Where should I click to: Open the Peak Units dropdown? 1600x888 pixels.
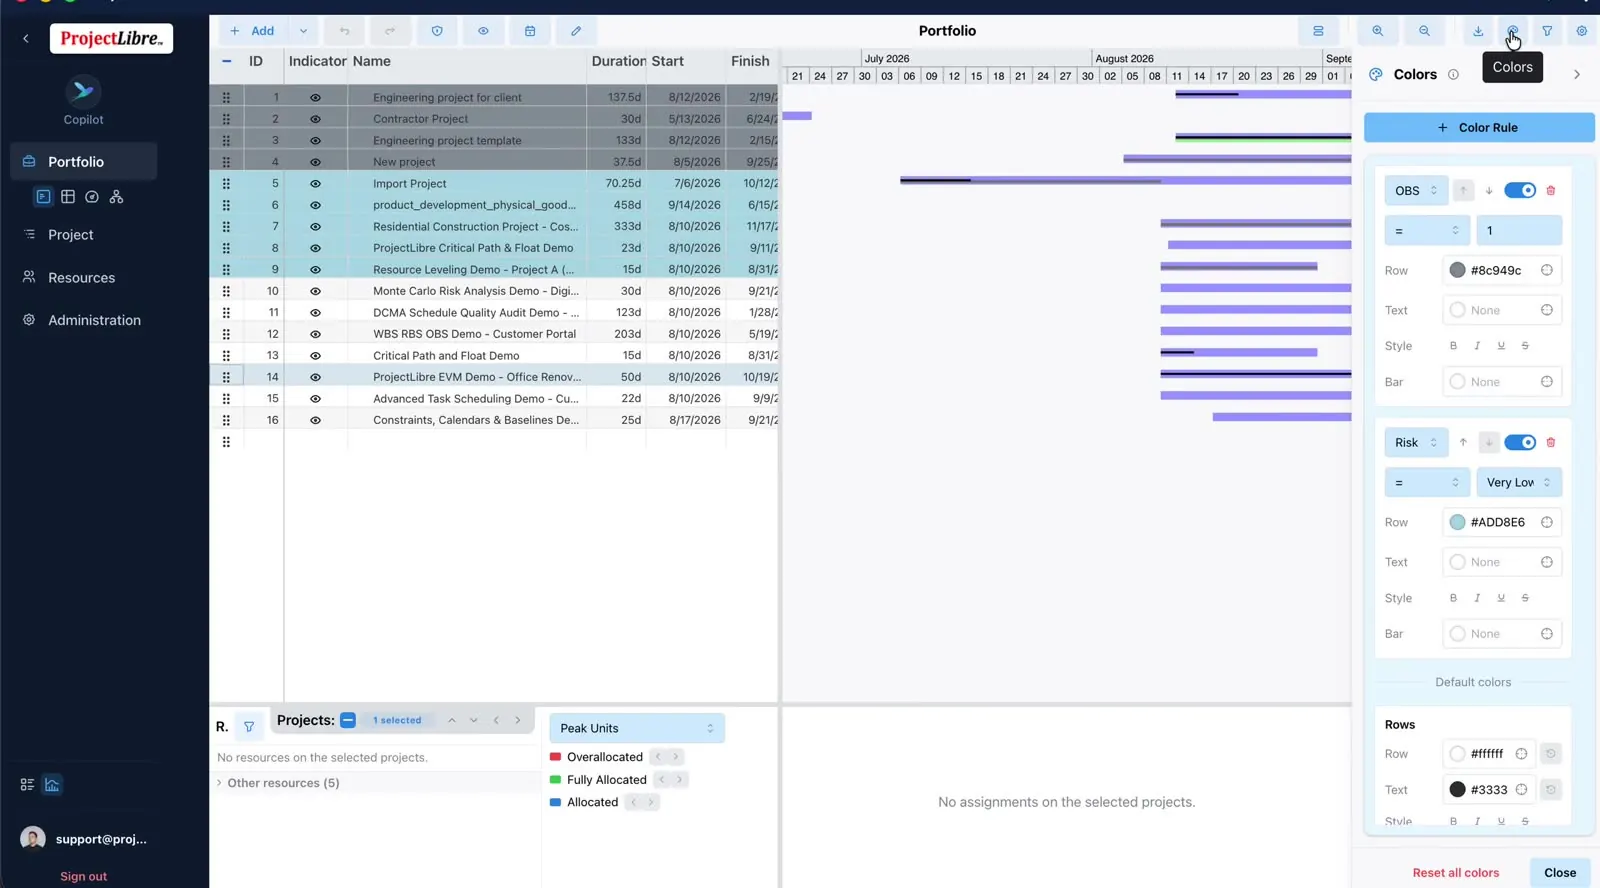click(637, 728)
